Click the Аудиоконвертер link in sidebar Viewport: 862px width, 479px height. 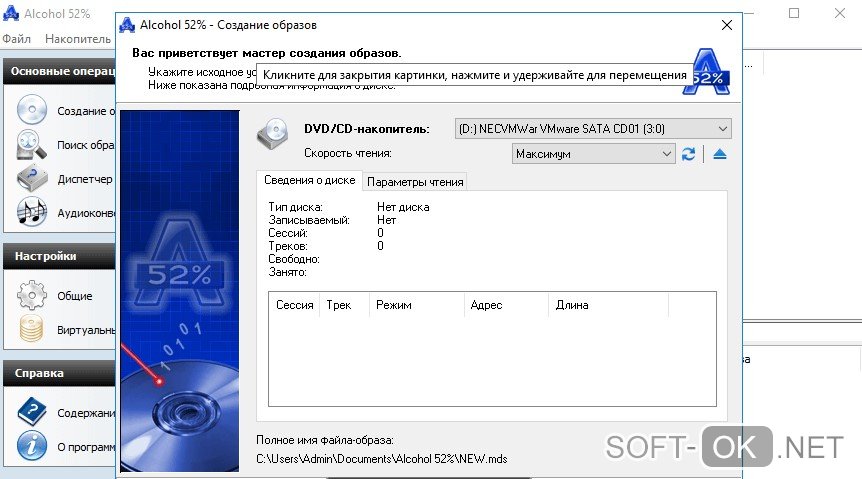(x=86, y=213)
